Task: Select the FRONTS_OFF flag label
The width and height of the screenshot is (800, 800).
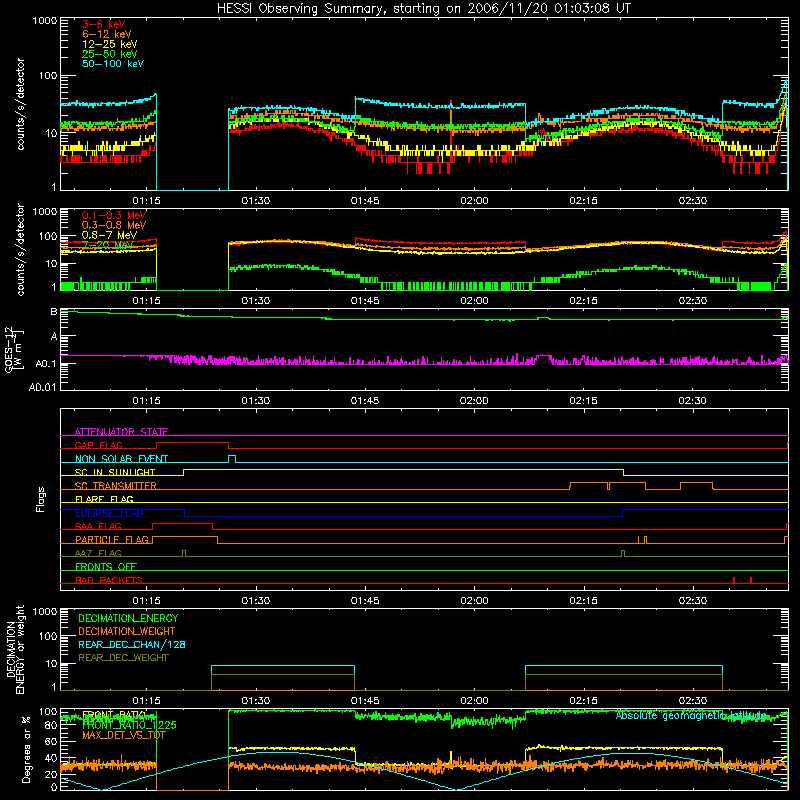Action: [x=106, y=566]
